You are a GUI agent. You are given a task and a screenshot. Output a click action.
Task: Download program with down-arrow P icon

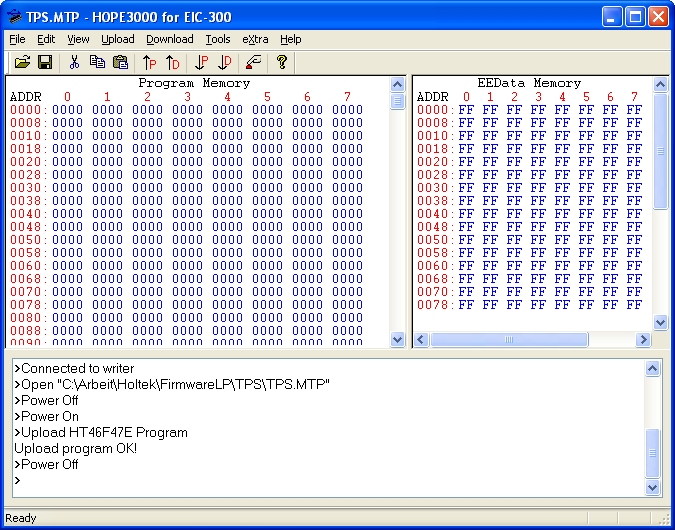pyautogui.click(x=201, y=62)
